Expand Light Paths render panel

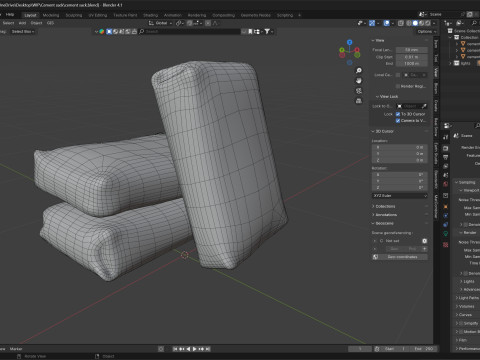pyautogui.click(x=467, y=298)
